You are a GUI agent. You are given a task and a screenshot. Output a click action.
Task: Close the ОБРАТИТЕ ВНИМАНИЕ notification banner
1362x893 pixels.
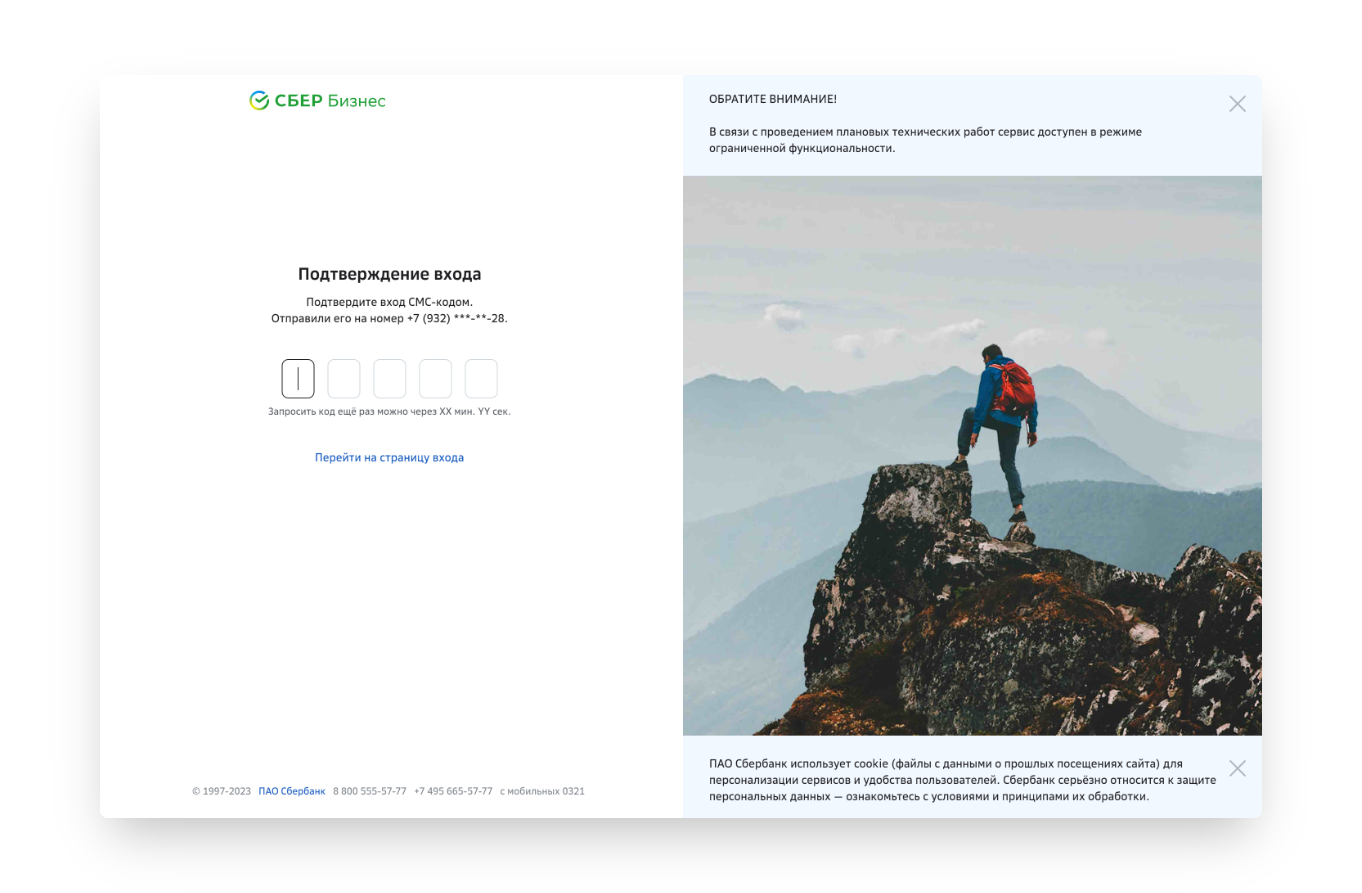coord(1237,104)
